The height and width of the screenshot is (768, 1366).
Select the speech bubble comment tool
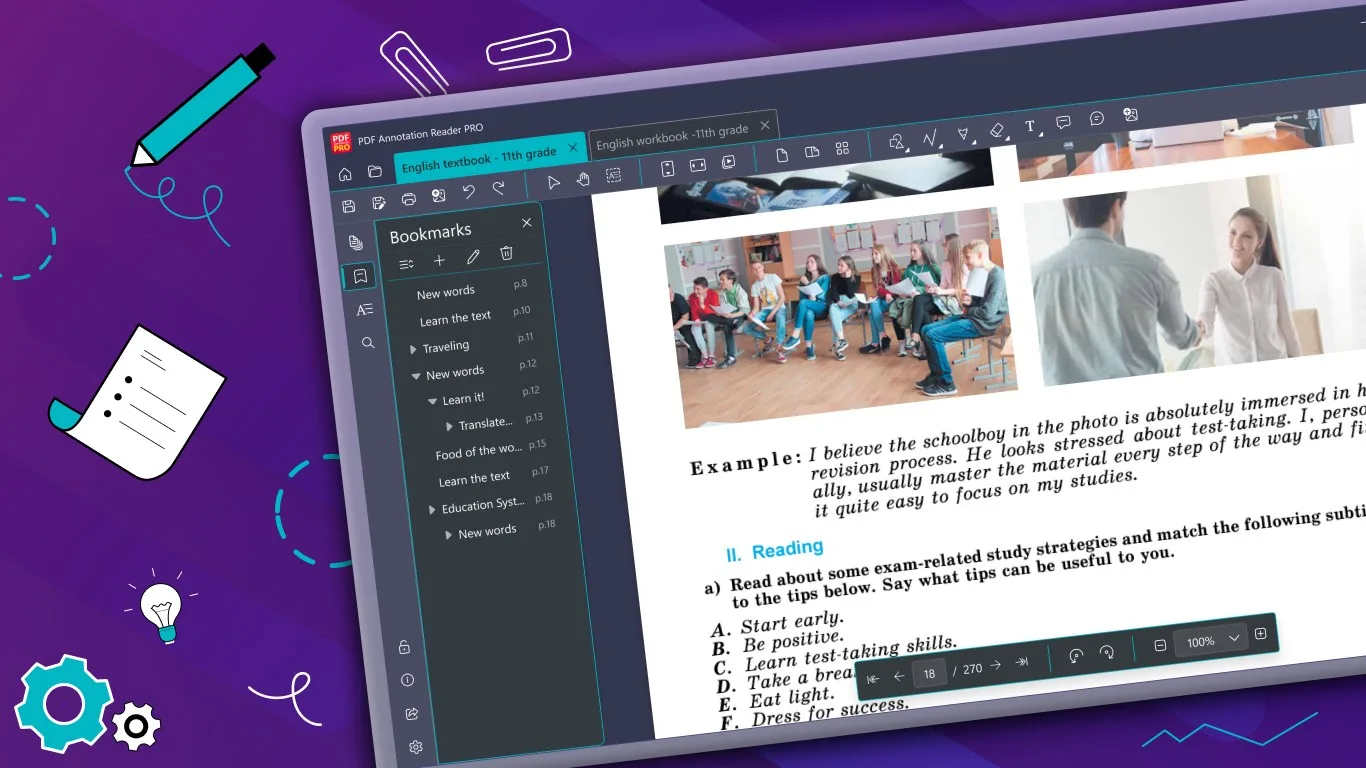(1096, 118)
